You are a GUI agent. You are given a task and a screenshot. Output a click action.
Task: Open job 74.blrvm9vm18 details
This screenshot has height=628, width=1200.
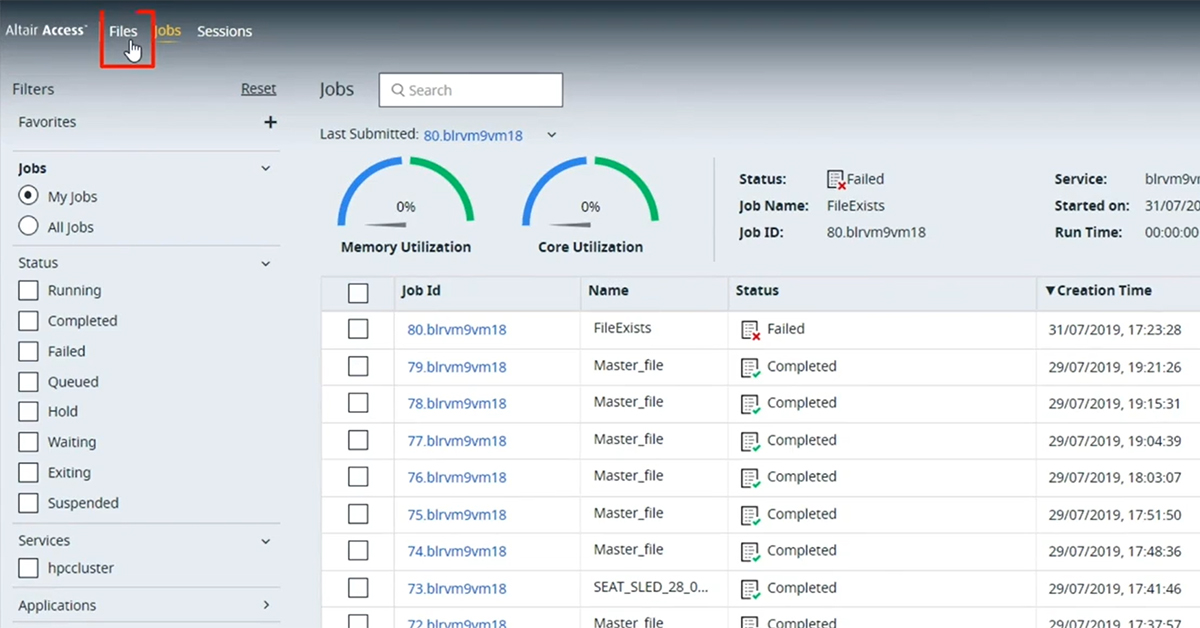click(457, 552)
